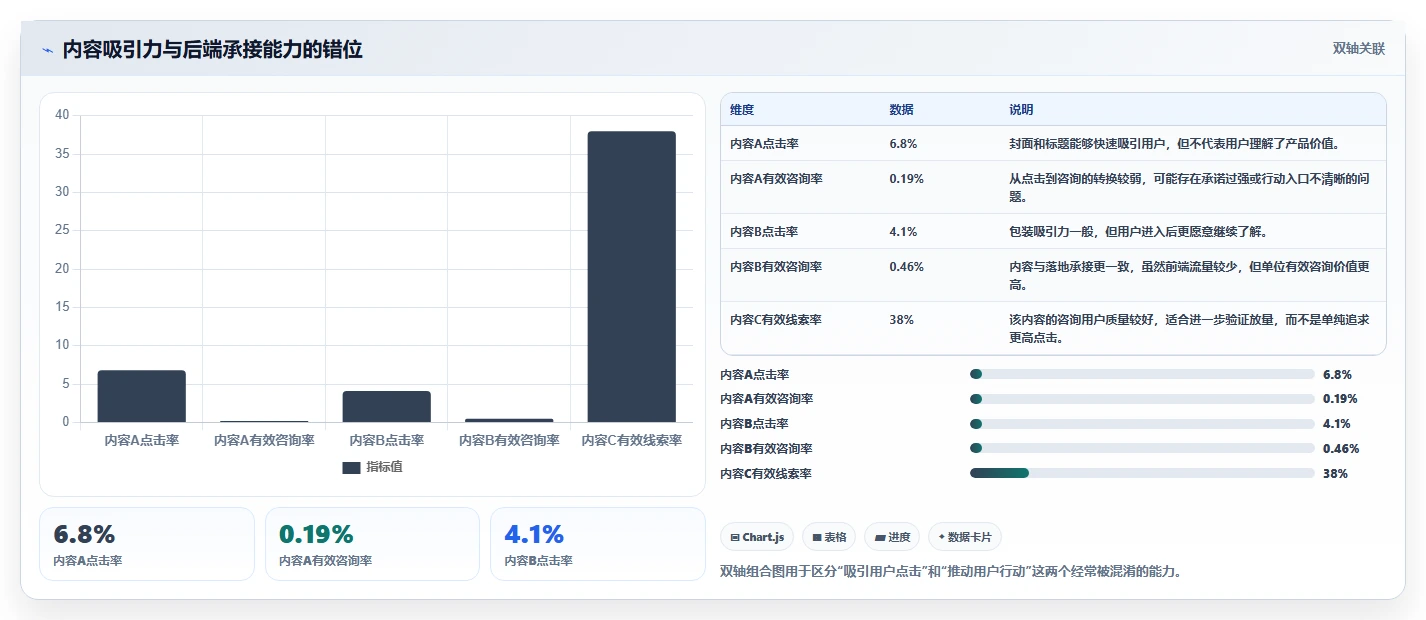Click the 内容A有效咨询率 x-axis label
Image resolution: width=1426 pixels, height=620 pixels.
264,441
